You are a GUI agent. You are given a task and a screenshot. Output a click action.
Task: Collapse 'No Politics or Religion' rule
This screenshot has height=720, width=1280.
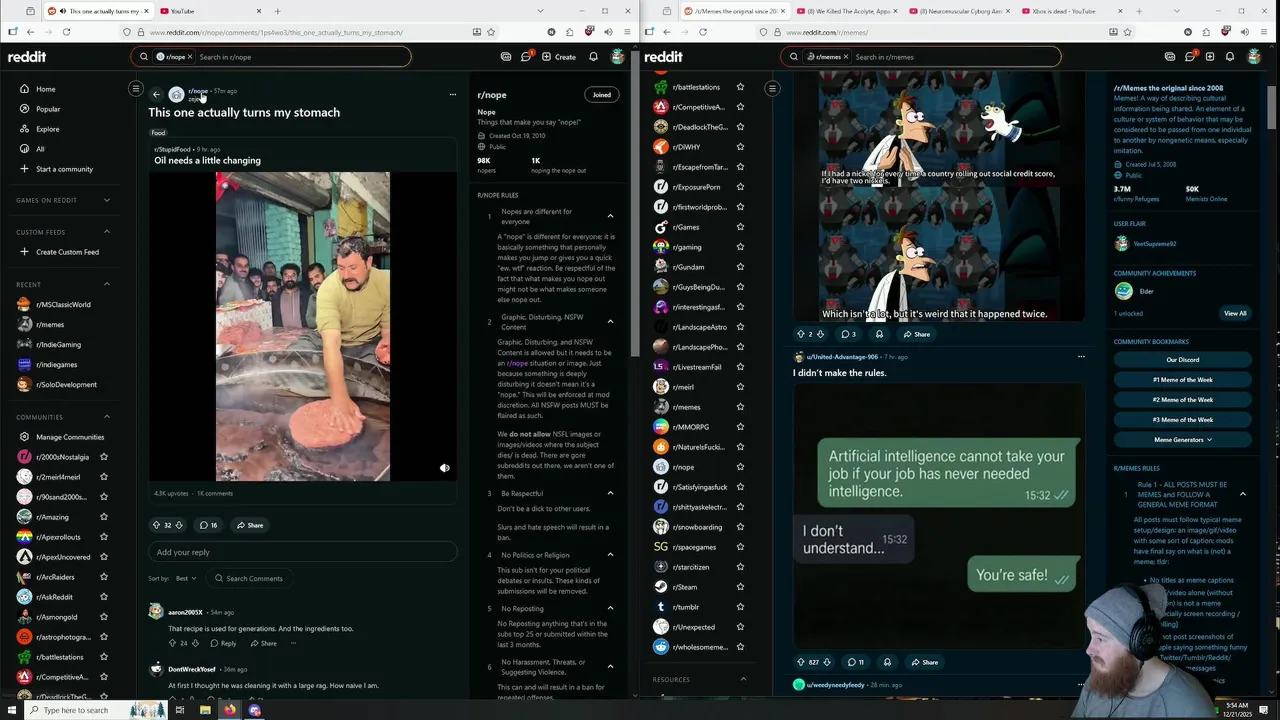(610, 555)
